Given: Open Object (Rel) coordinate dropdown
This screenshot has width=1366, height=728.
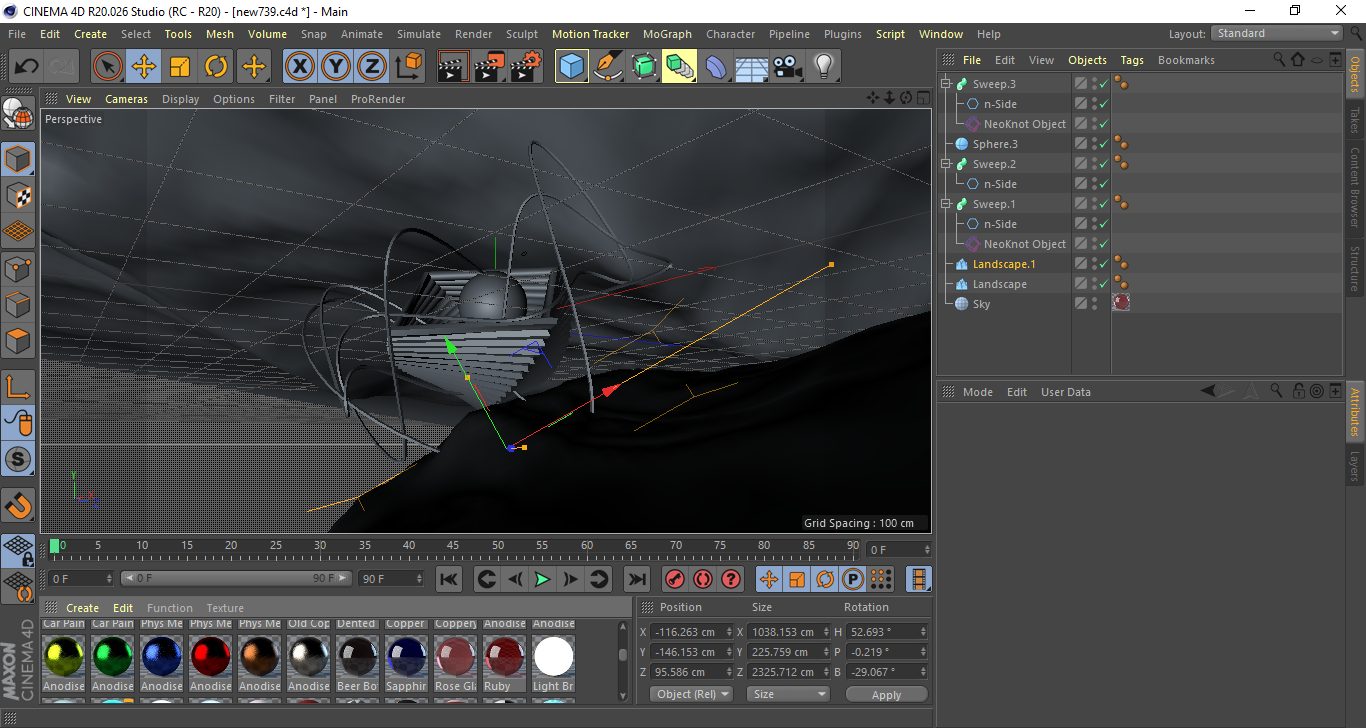Looking at the screenshot, I should (x=691, y=694).
